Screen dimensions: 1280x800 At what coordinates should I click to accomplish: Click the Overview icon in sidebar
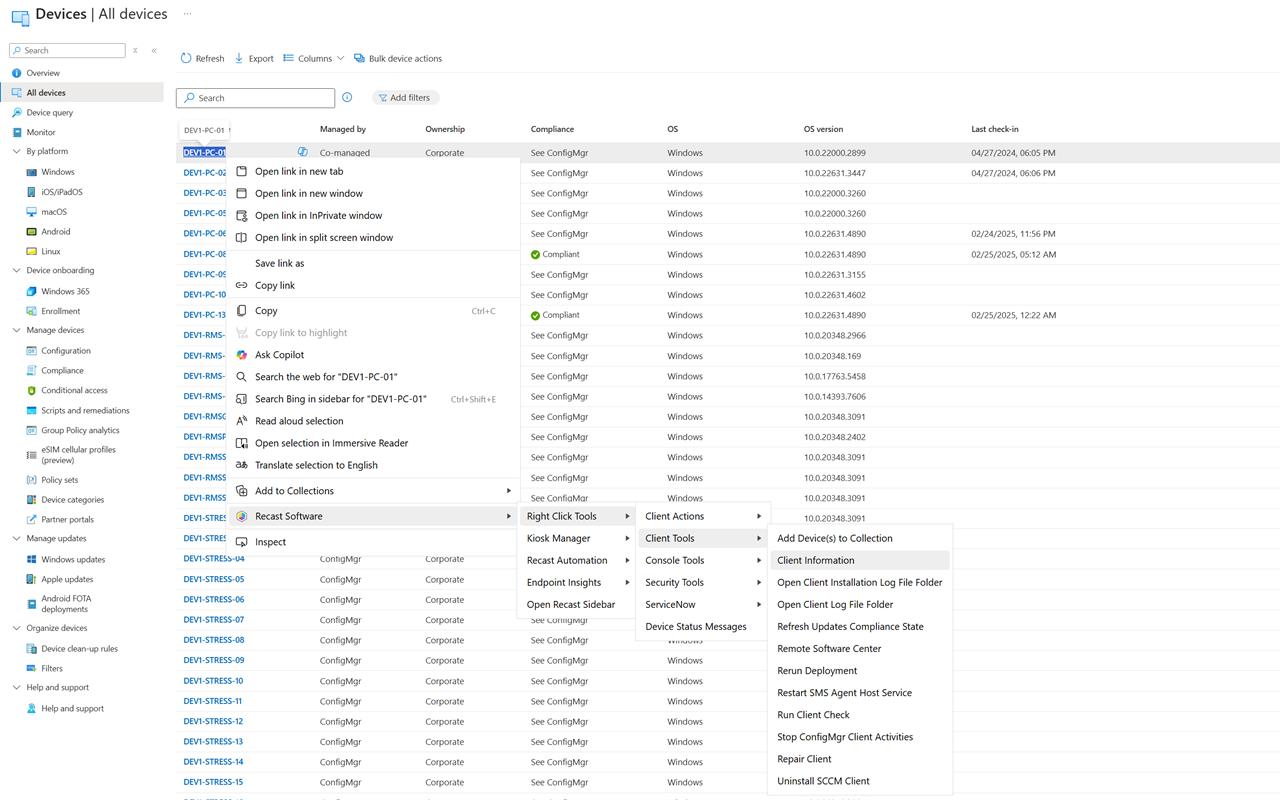16,73
